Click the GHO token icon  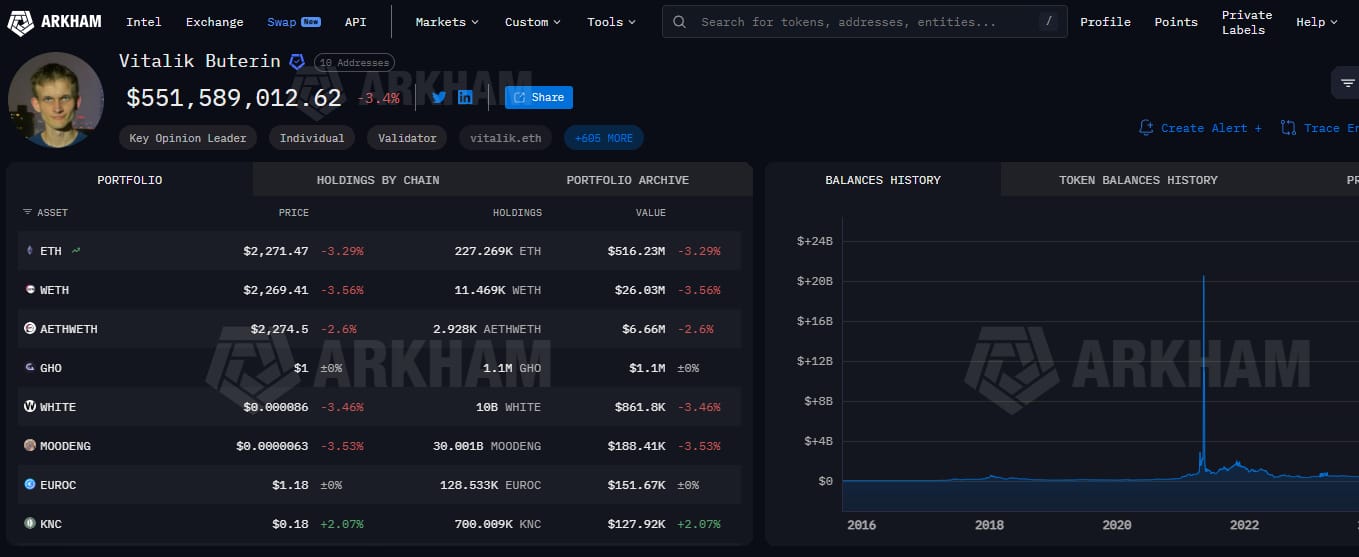click(x=30, y=368)
